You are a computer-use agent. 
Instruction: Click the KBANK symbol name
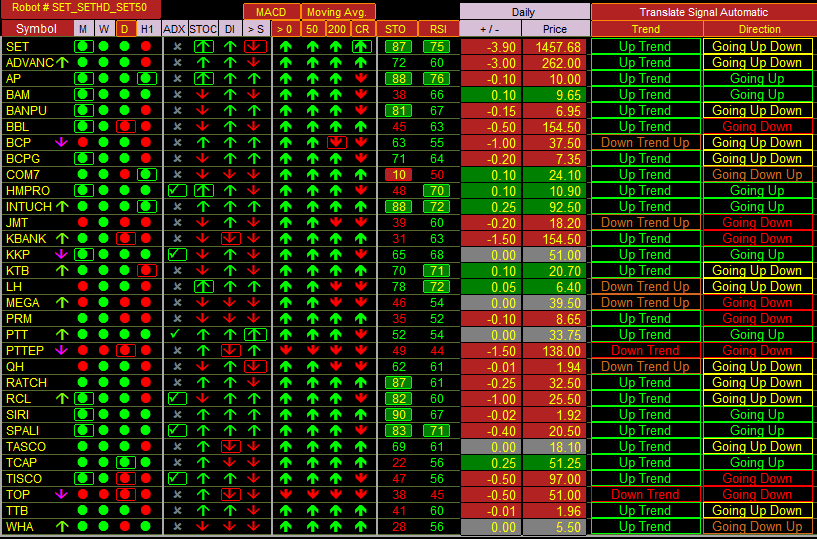(x=26, y=239)
